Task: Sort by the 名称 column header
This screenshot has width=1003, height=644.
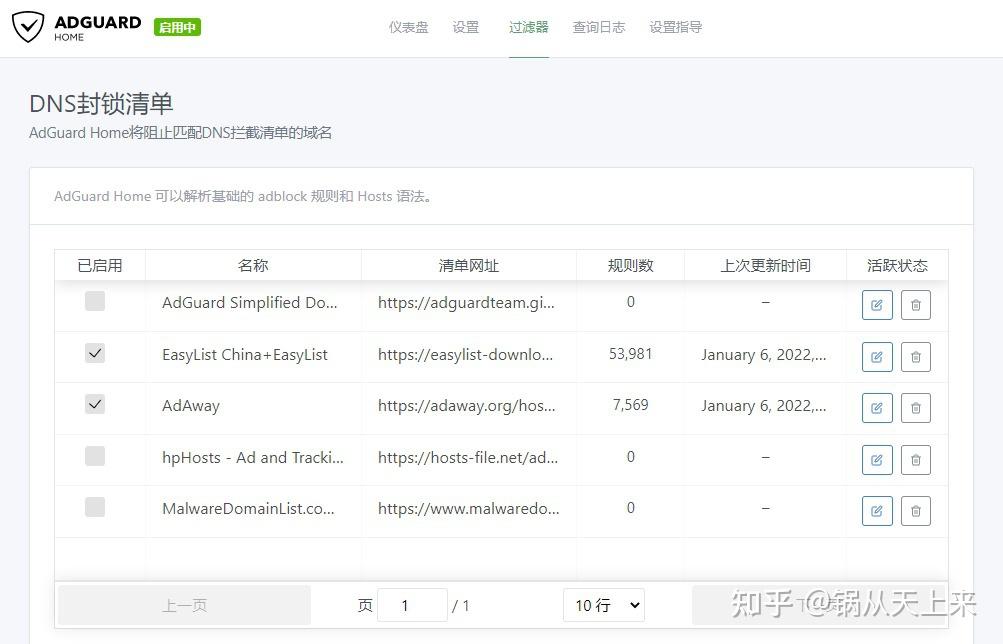Action: point(253,265)
